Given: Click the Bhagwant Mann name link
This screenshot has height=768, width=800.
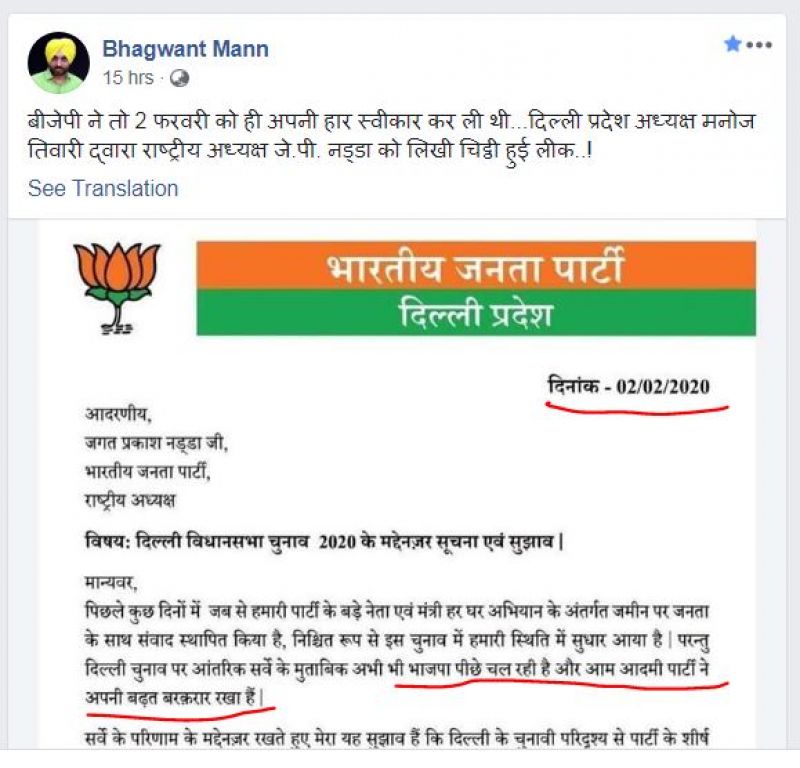Looking at the screenshot, I should coord(186,49).
